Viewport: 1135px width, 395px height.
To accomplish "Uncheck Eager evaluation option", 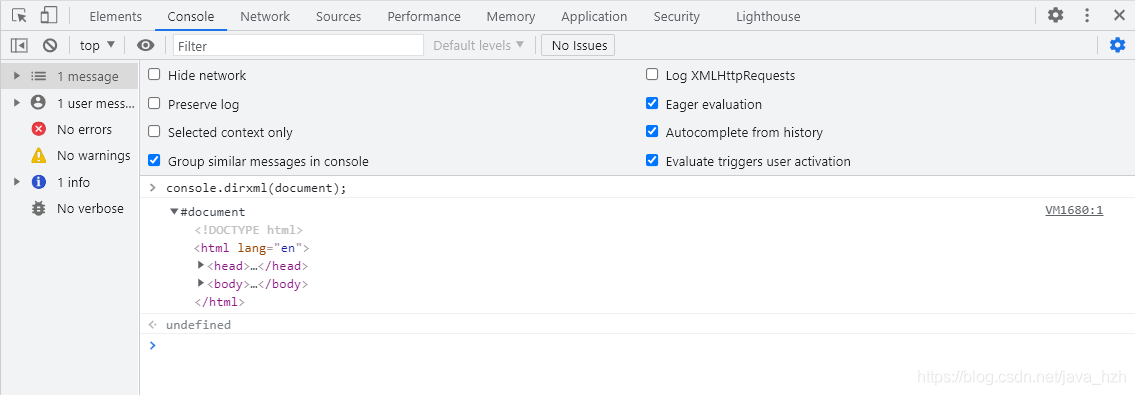I will tap(652, 103).
